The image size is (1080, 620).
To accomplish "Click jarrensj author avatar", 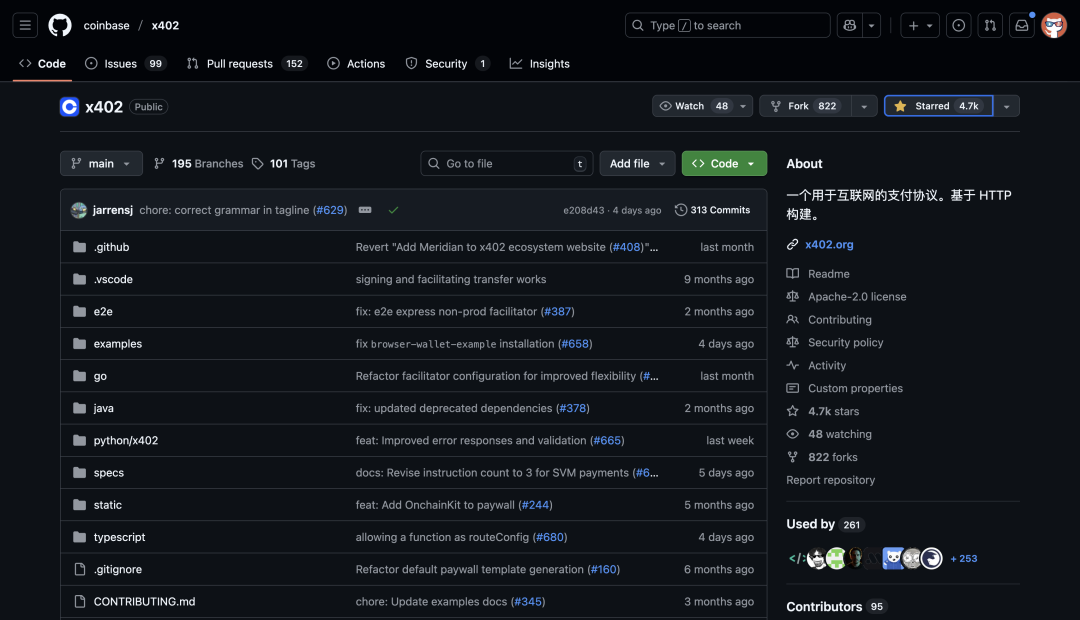I will 79,210.
